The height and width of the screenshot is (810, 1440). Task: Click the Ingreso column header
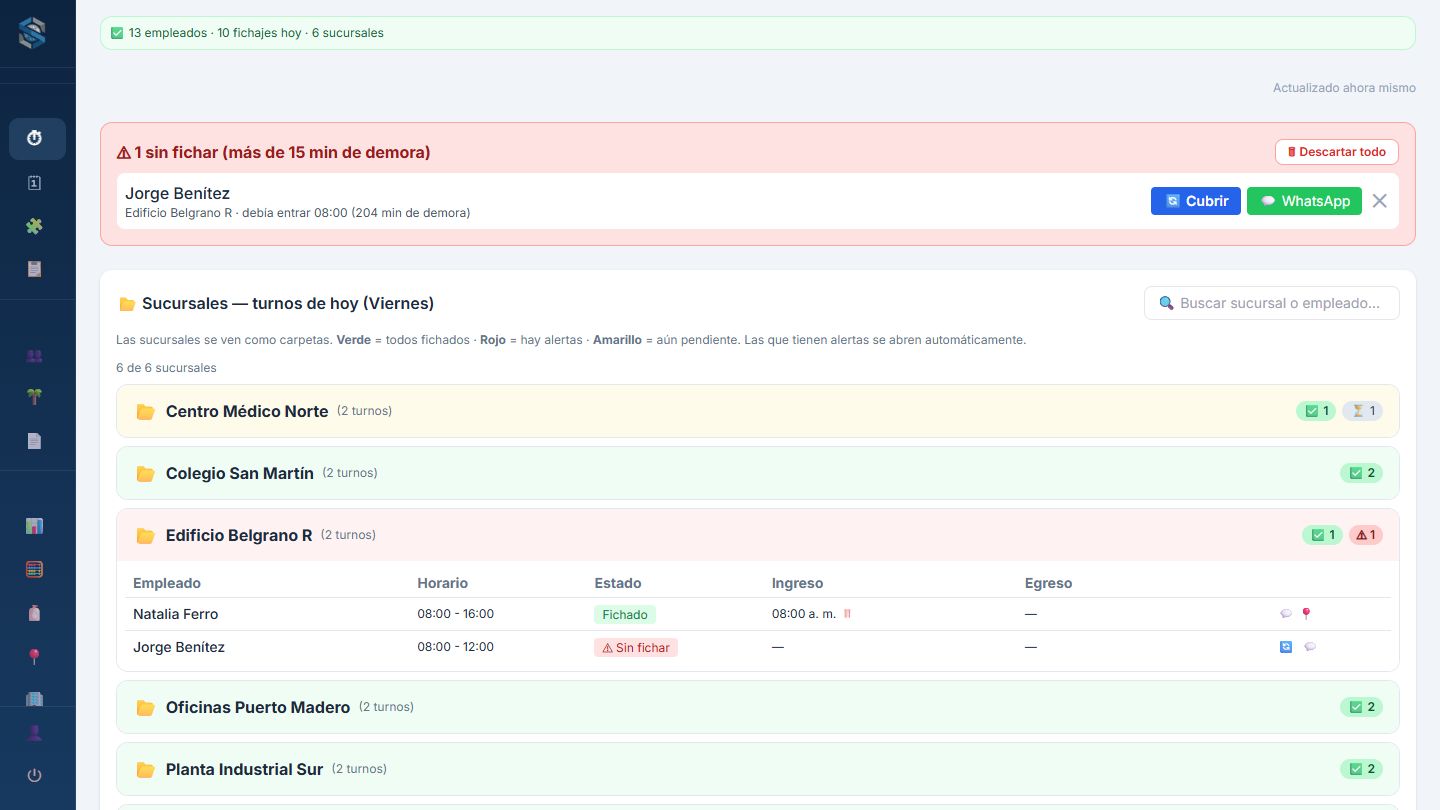(798, 583)
